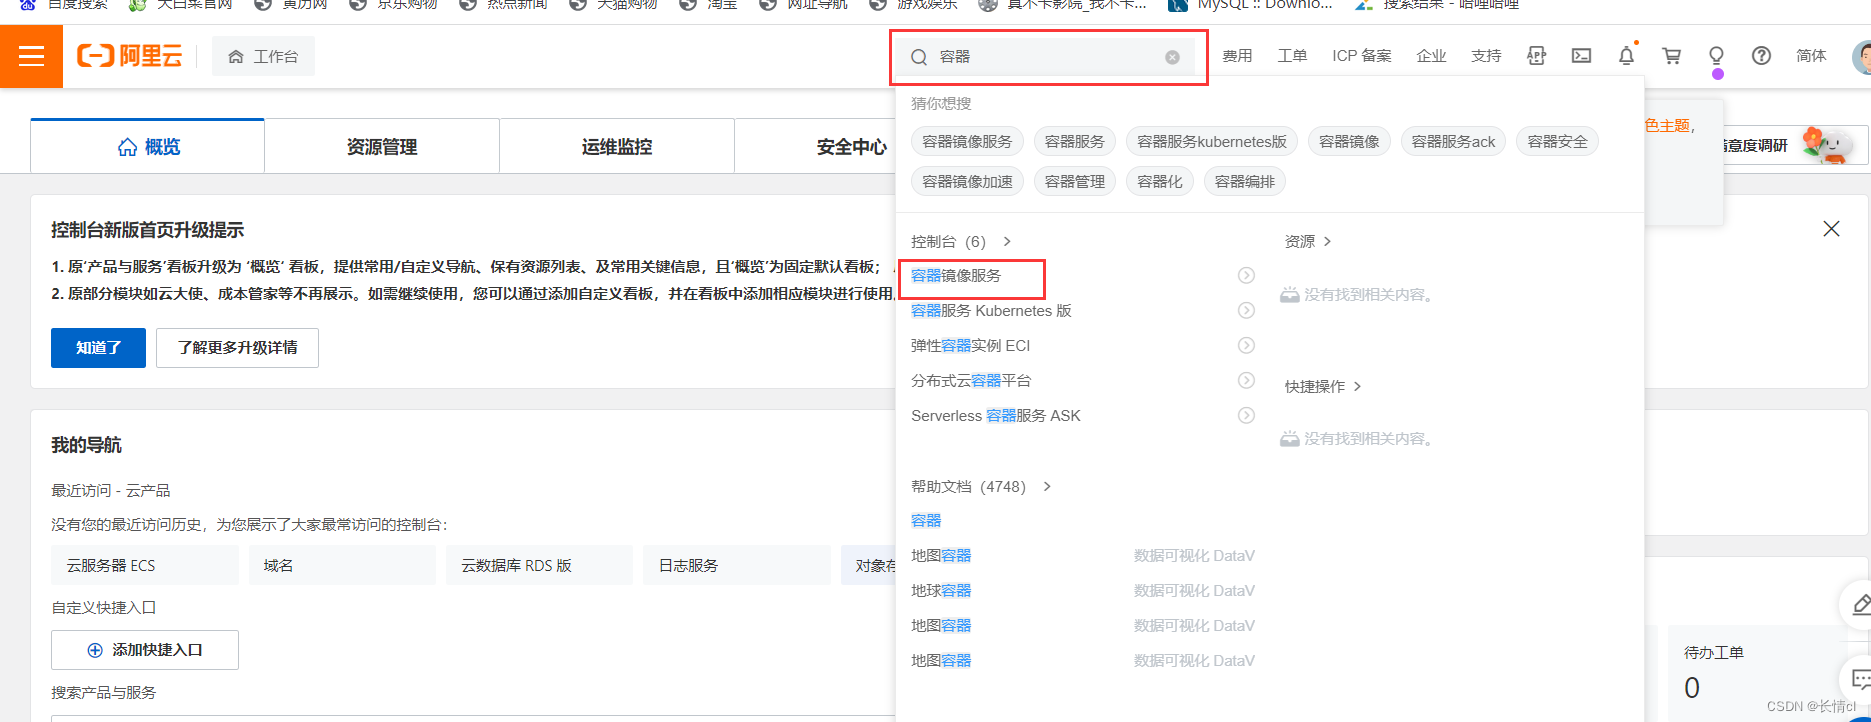
Task: Click 添加快捷入口 button
Action: [145, 650]
